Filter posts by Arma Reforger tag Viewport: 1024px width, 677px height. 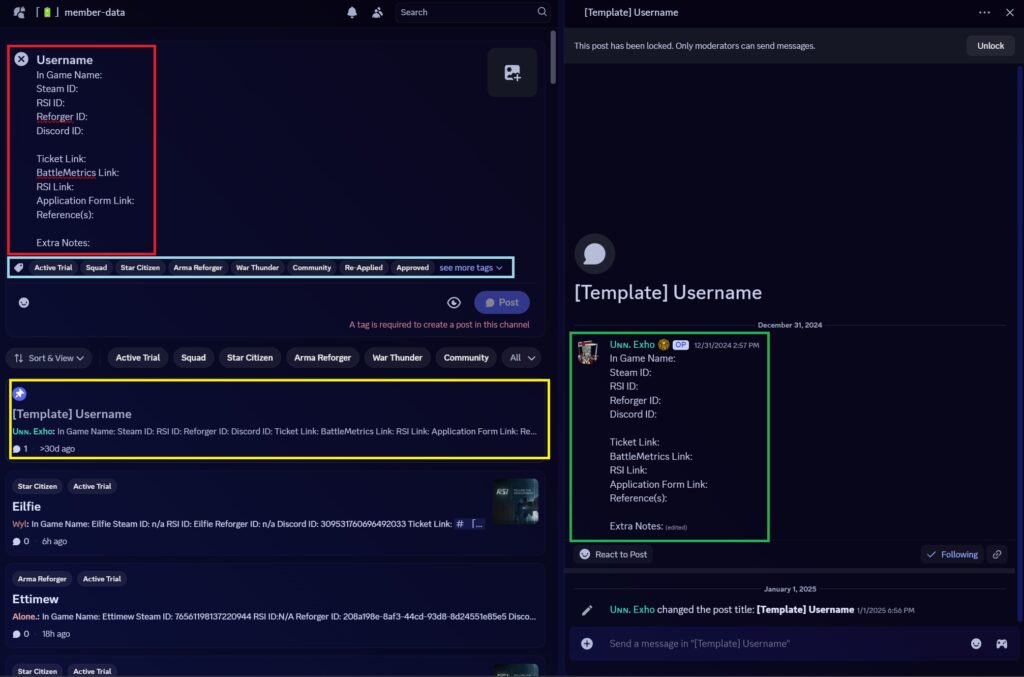(x=323, y=358)
